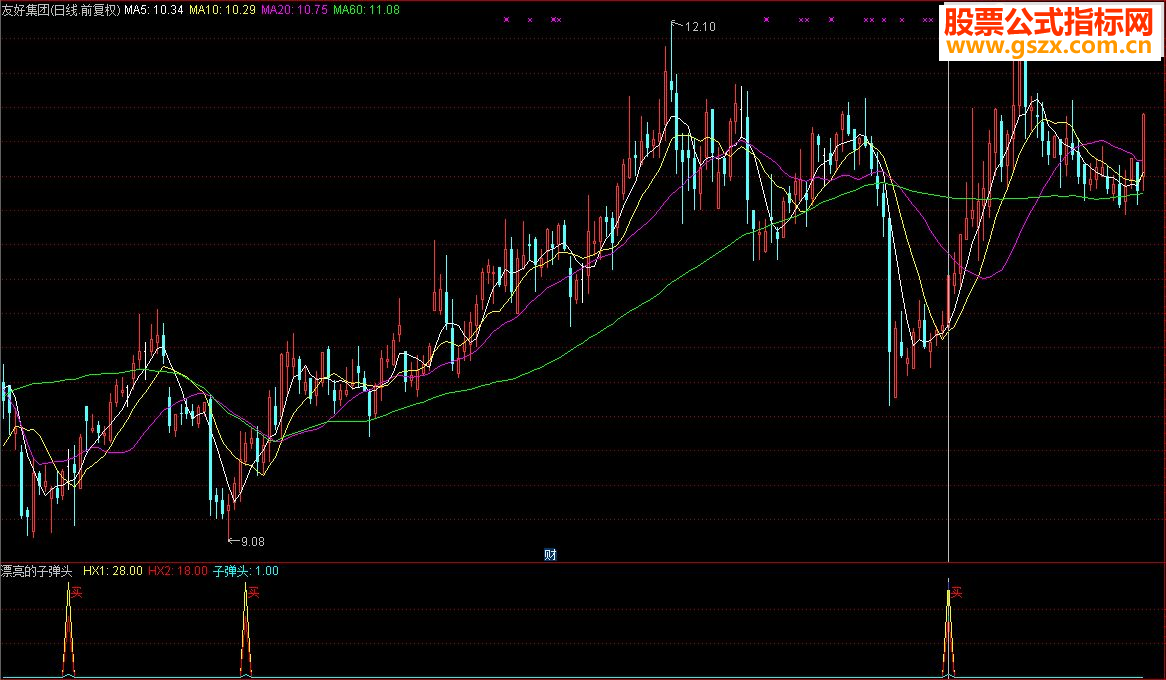Click the MA10: 10.29 indicator label

pyautogui.click(x=222, y=10)
